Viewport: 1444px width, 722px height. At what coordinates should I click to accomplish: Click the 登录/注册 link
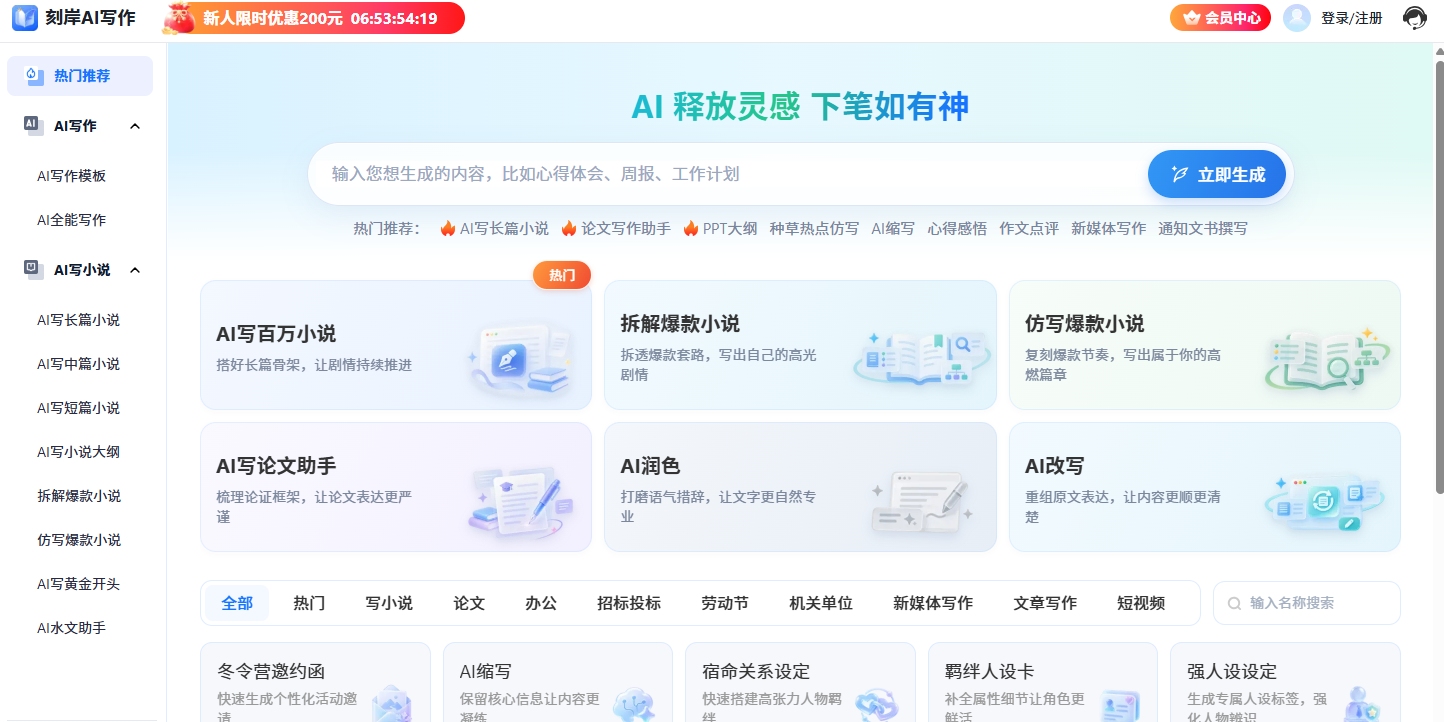[x=1352, y=18]
